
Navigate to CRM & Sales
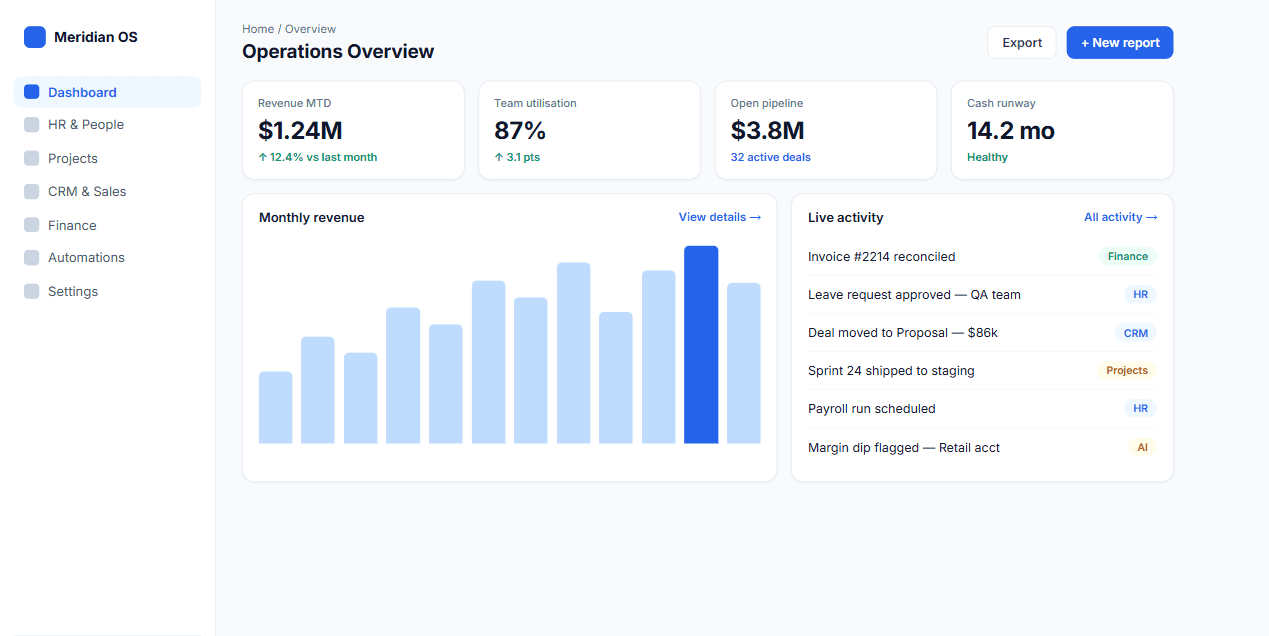[108, 191]
